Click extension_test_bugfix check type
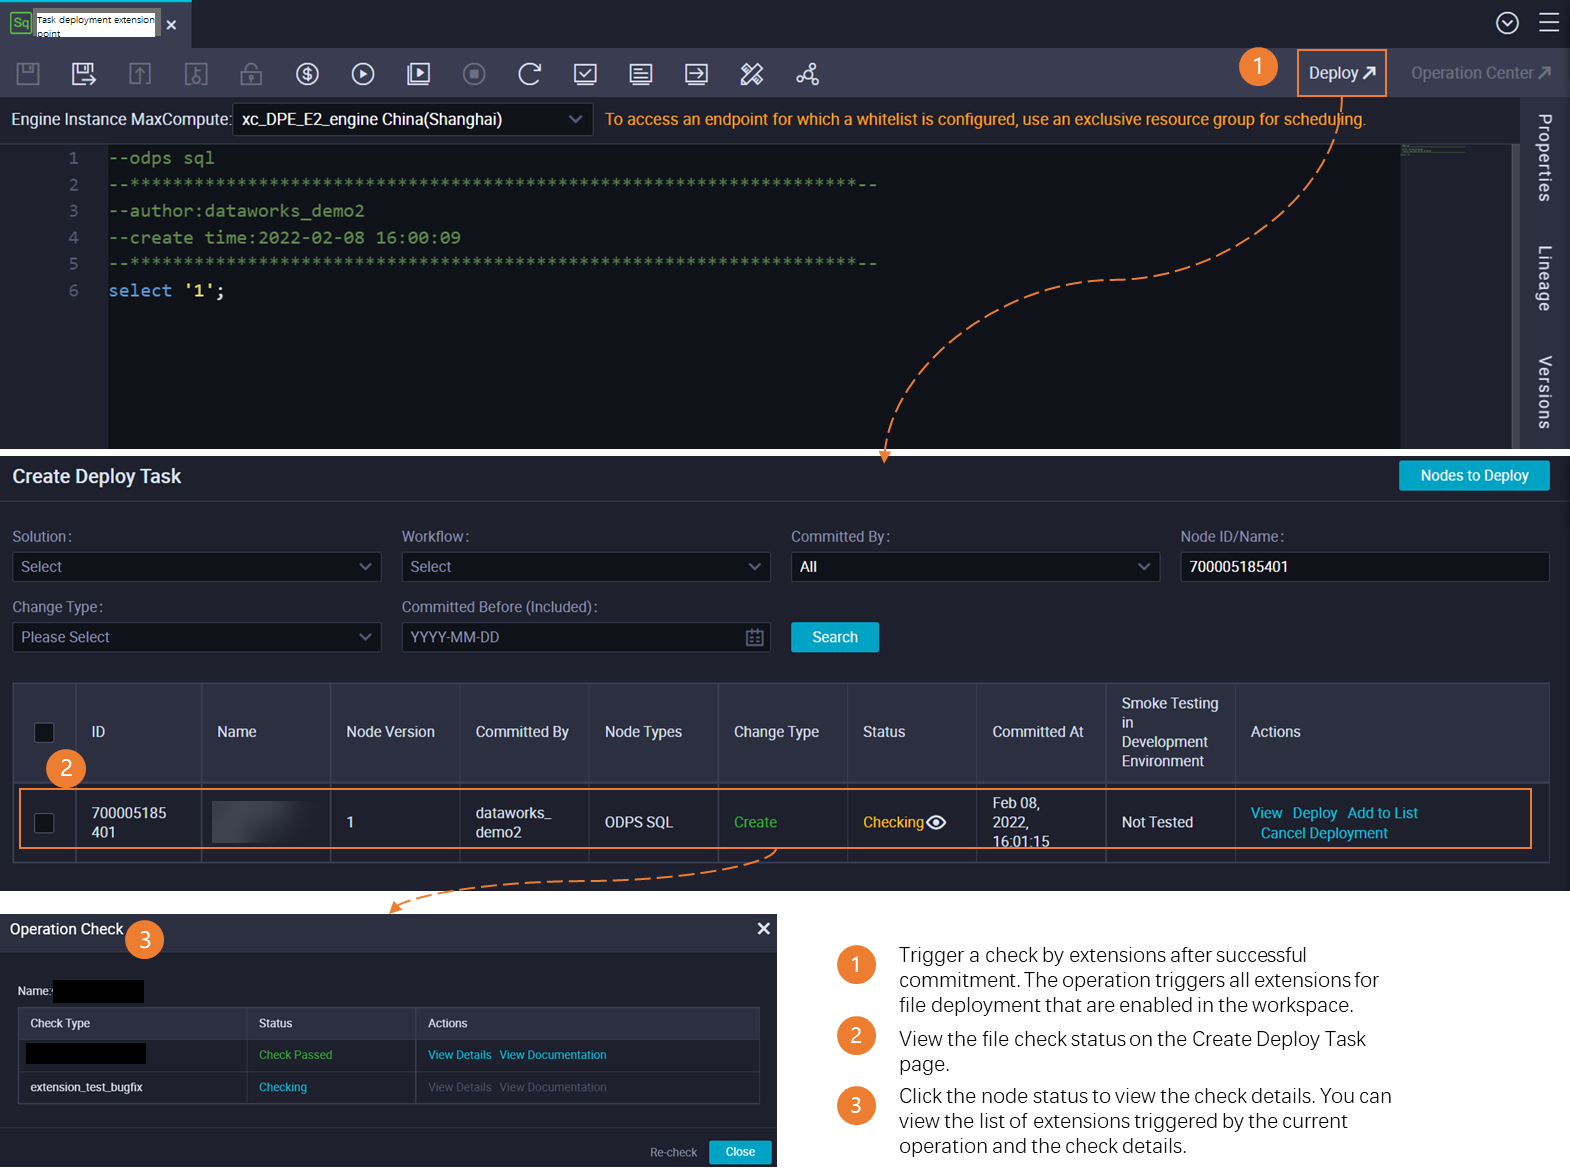 point(86,1087)
